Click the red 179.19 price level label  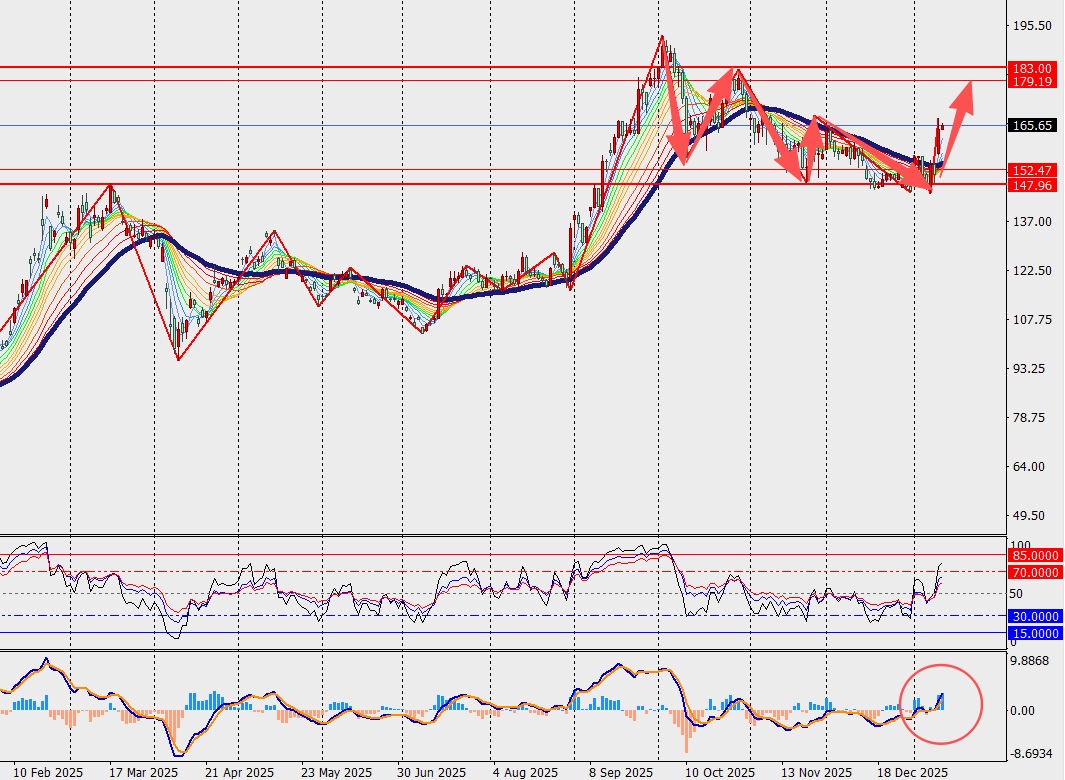click(1031, 81)
